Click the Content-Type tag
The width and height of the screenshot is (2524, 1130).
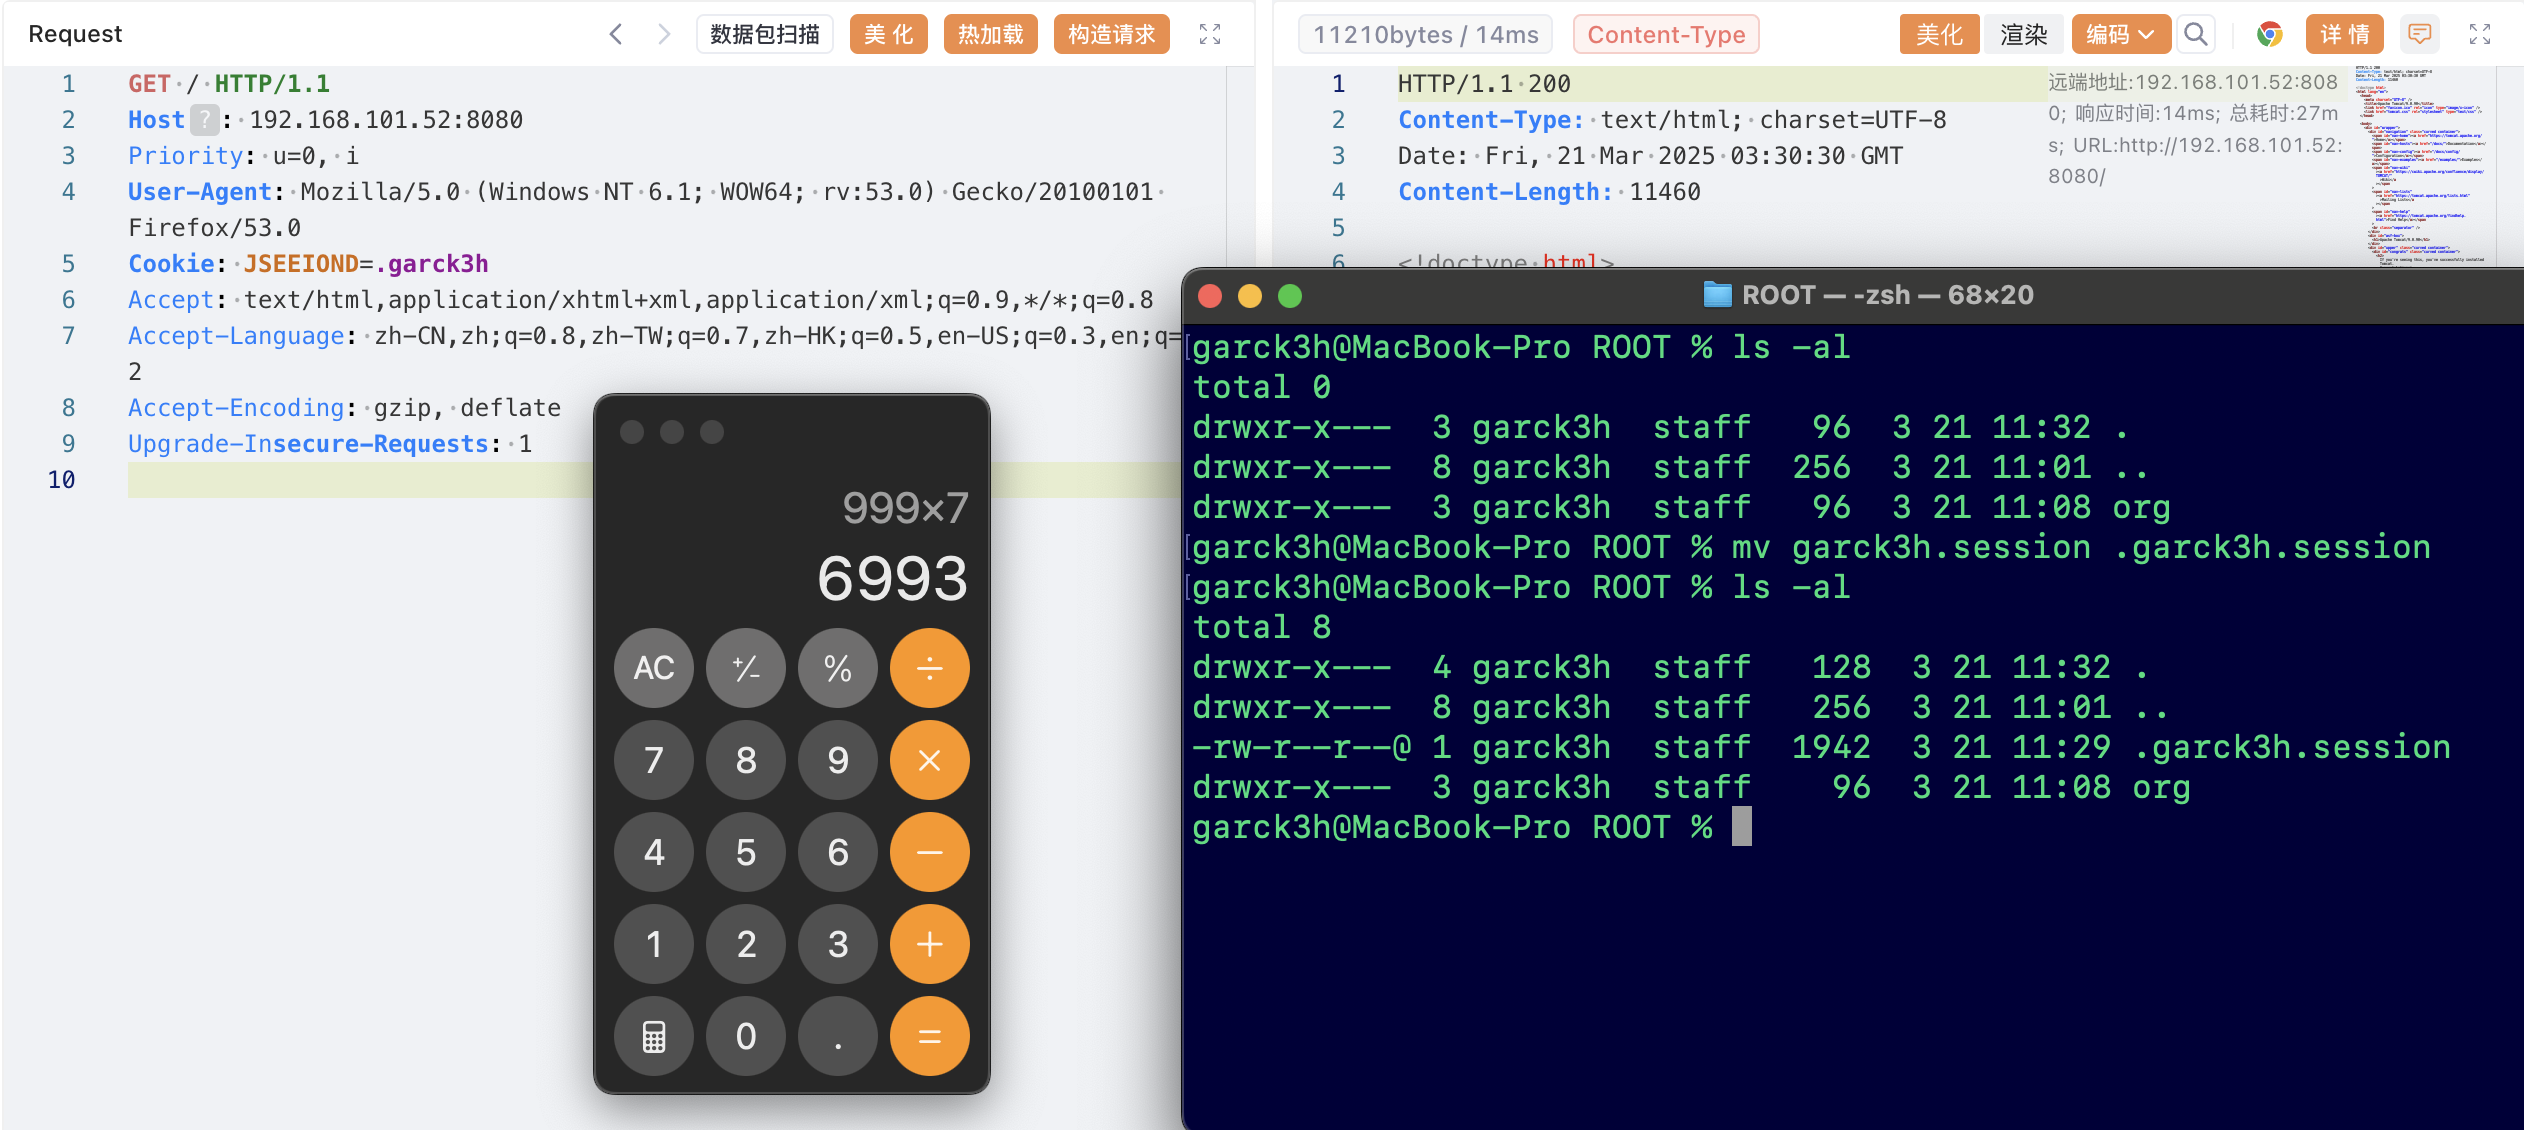pos(1666,34)
